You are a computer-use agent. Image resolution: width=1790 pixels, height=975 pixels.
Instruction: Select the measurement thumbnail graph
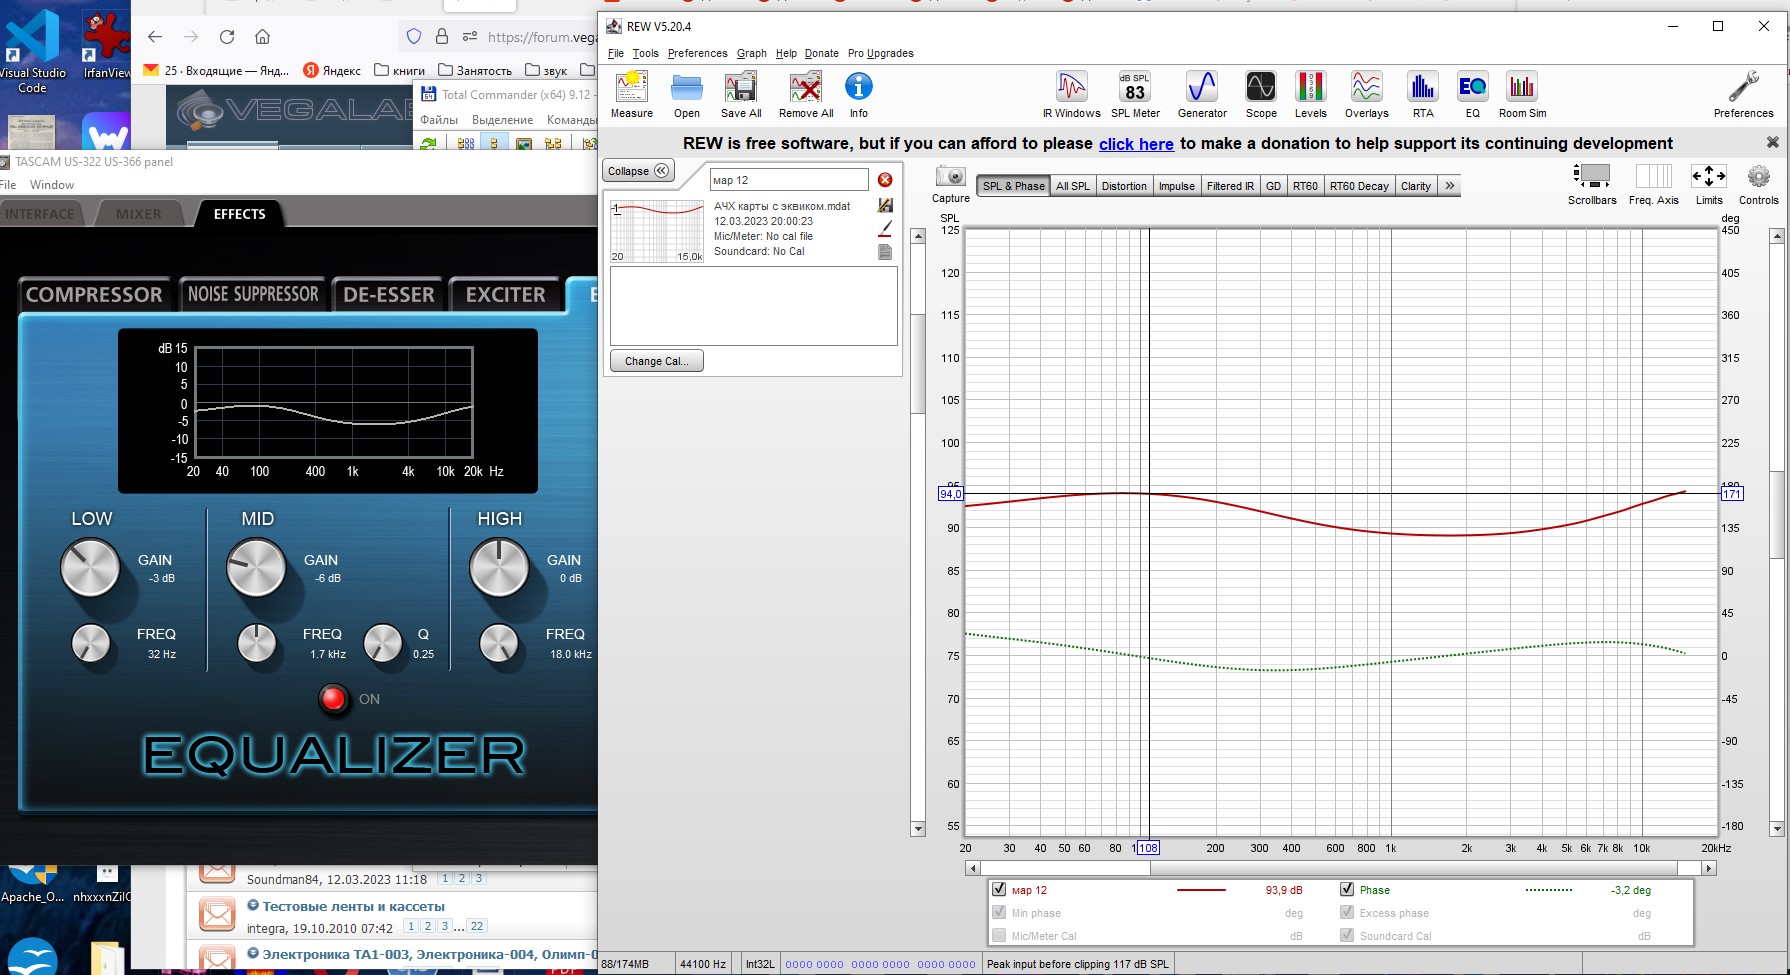[x=657, y=231]
